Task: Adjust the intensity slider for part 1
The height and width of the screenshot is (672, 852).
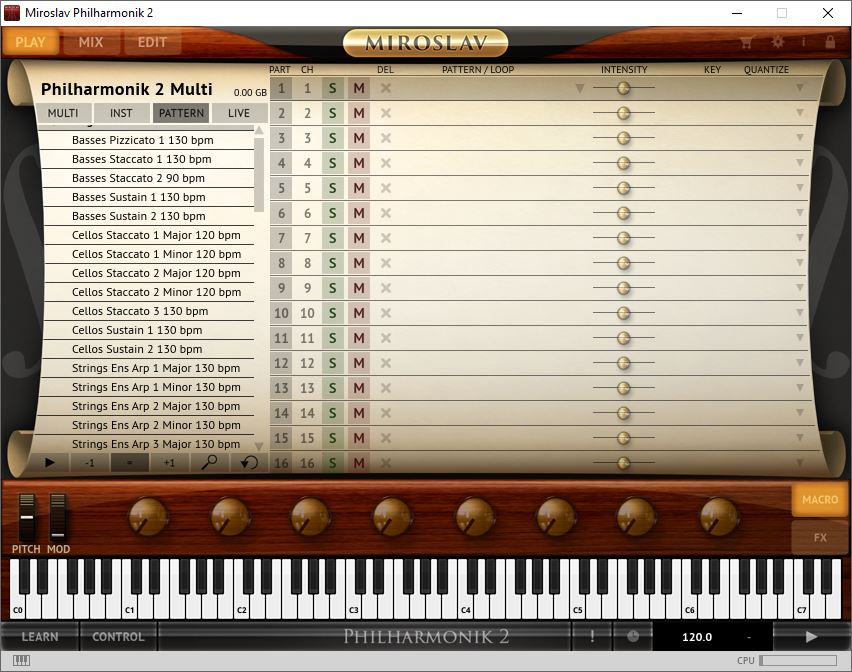Action: 624,88
